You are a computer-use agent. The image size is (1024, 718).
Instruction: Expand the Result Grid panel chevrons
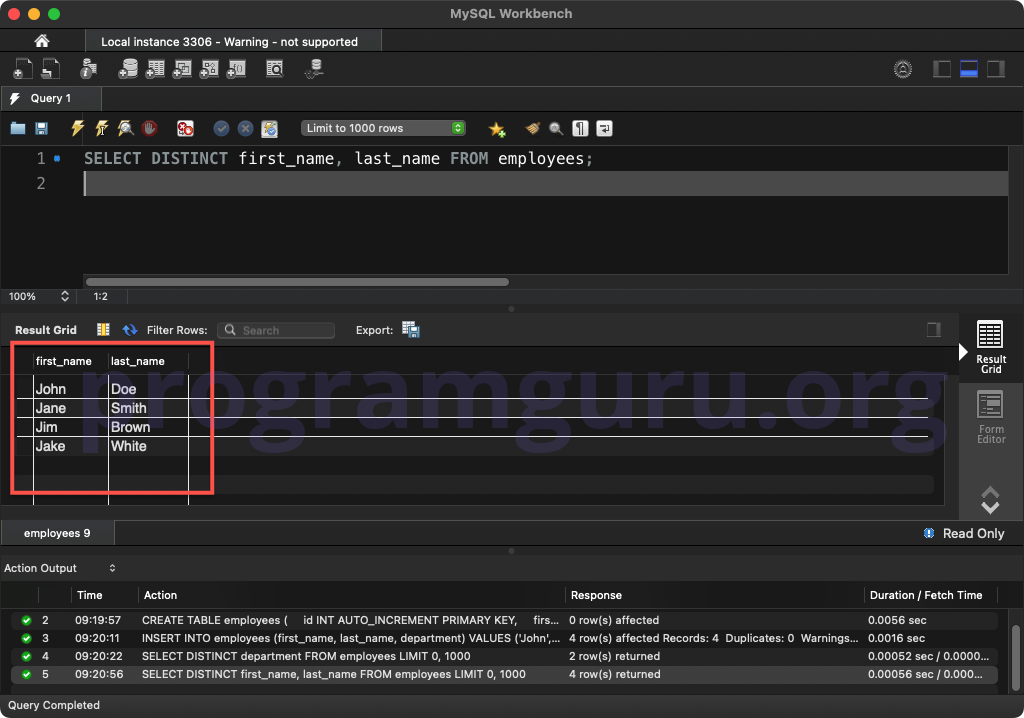990,500
